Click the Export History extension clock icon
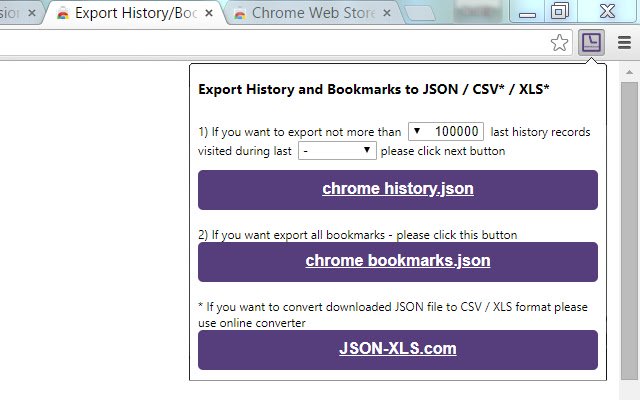 tap(591, 42)
